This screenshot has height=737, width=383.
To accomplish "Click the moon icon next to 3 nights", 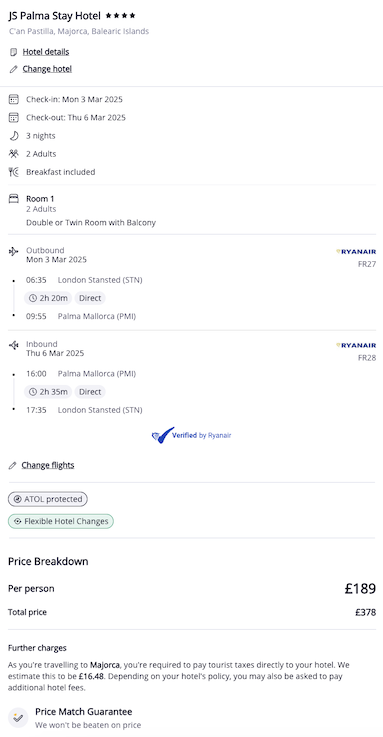I will click(x=14, y=136).
